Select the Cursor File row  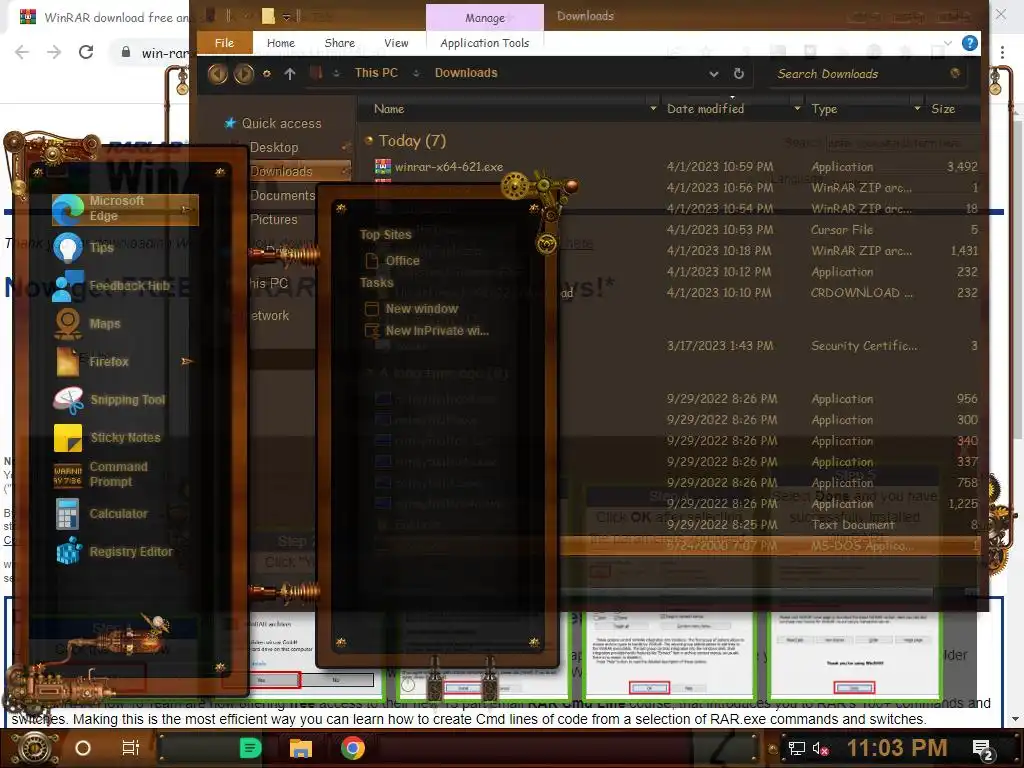click(771, 230)
